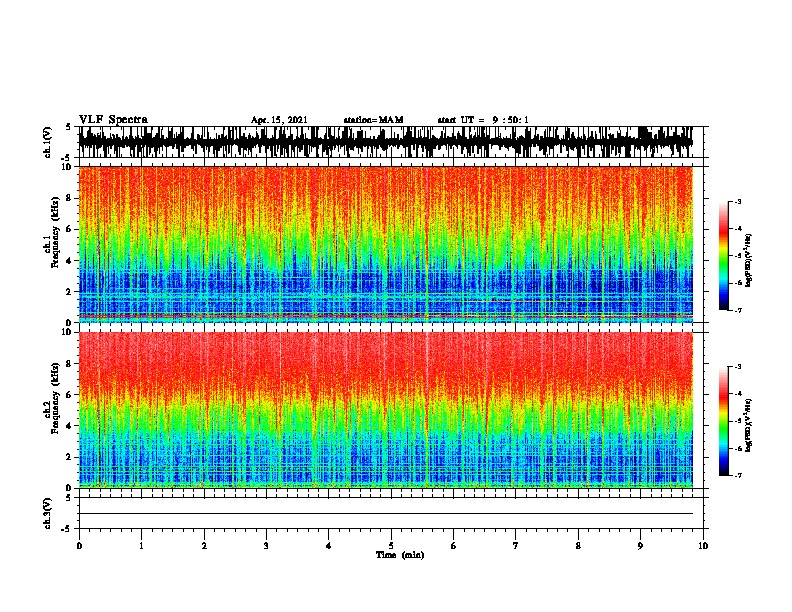Viewport: 792px width, 612px height.
Task: Select the date text "Apr. 15, 2021"
Action: click(279, 120)
